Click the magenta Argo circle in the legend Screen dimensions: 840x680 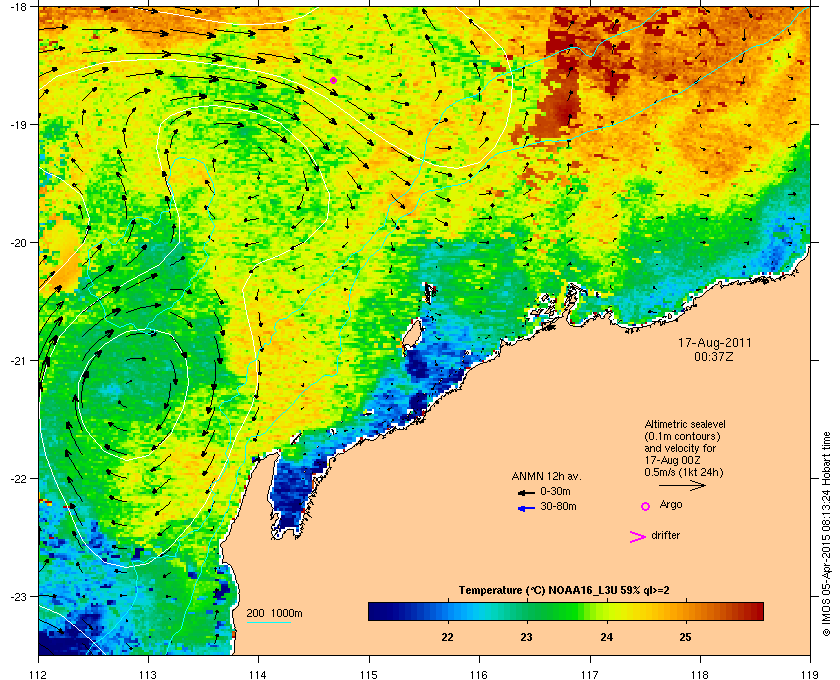(646, 506)
